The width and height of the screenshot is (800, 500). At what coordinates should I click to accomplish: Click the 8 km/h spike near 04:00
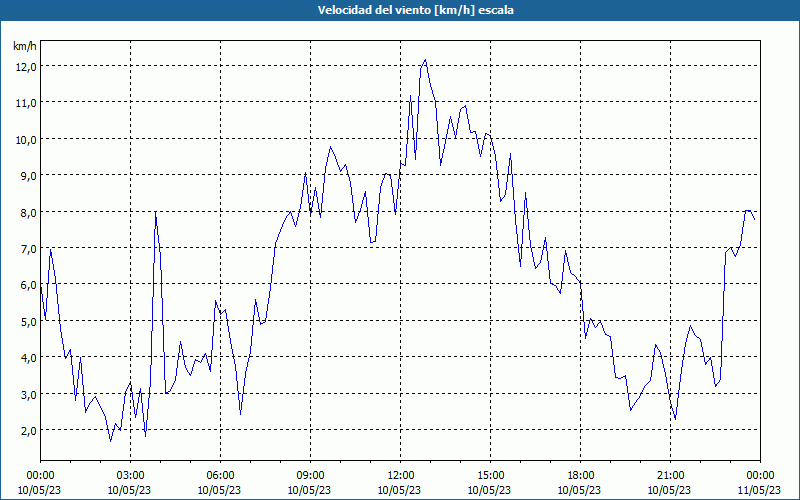(x=156, y=212)
